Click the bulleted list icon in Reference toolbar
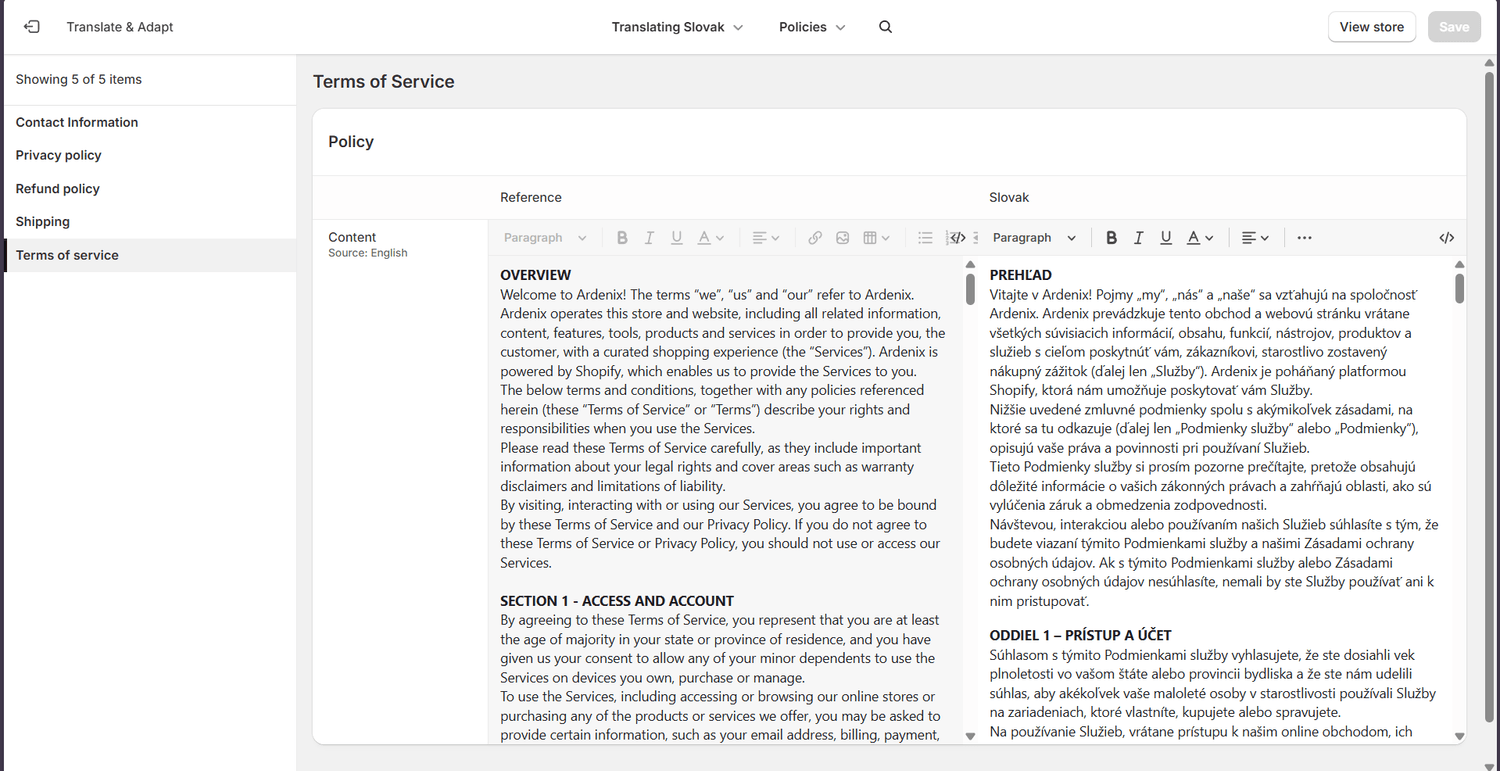Viewport: 1500px width, 771px height. click(x=925, y=238)
